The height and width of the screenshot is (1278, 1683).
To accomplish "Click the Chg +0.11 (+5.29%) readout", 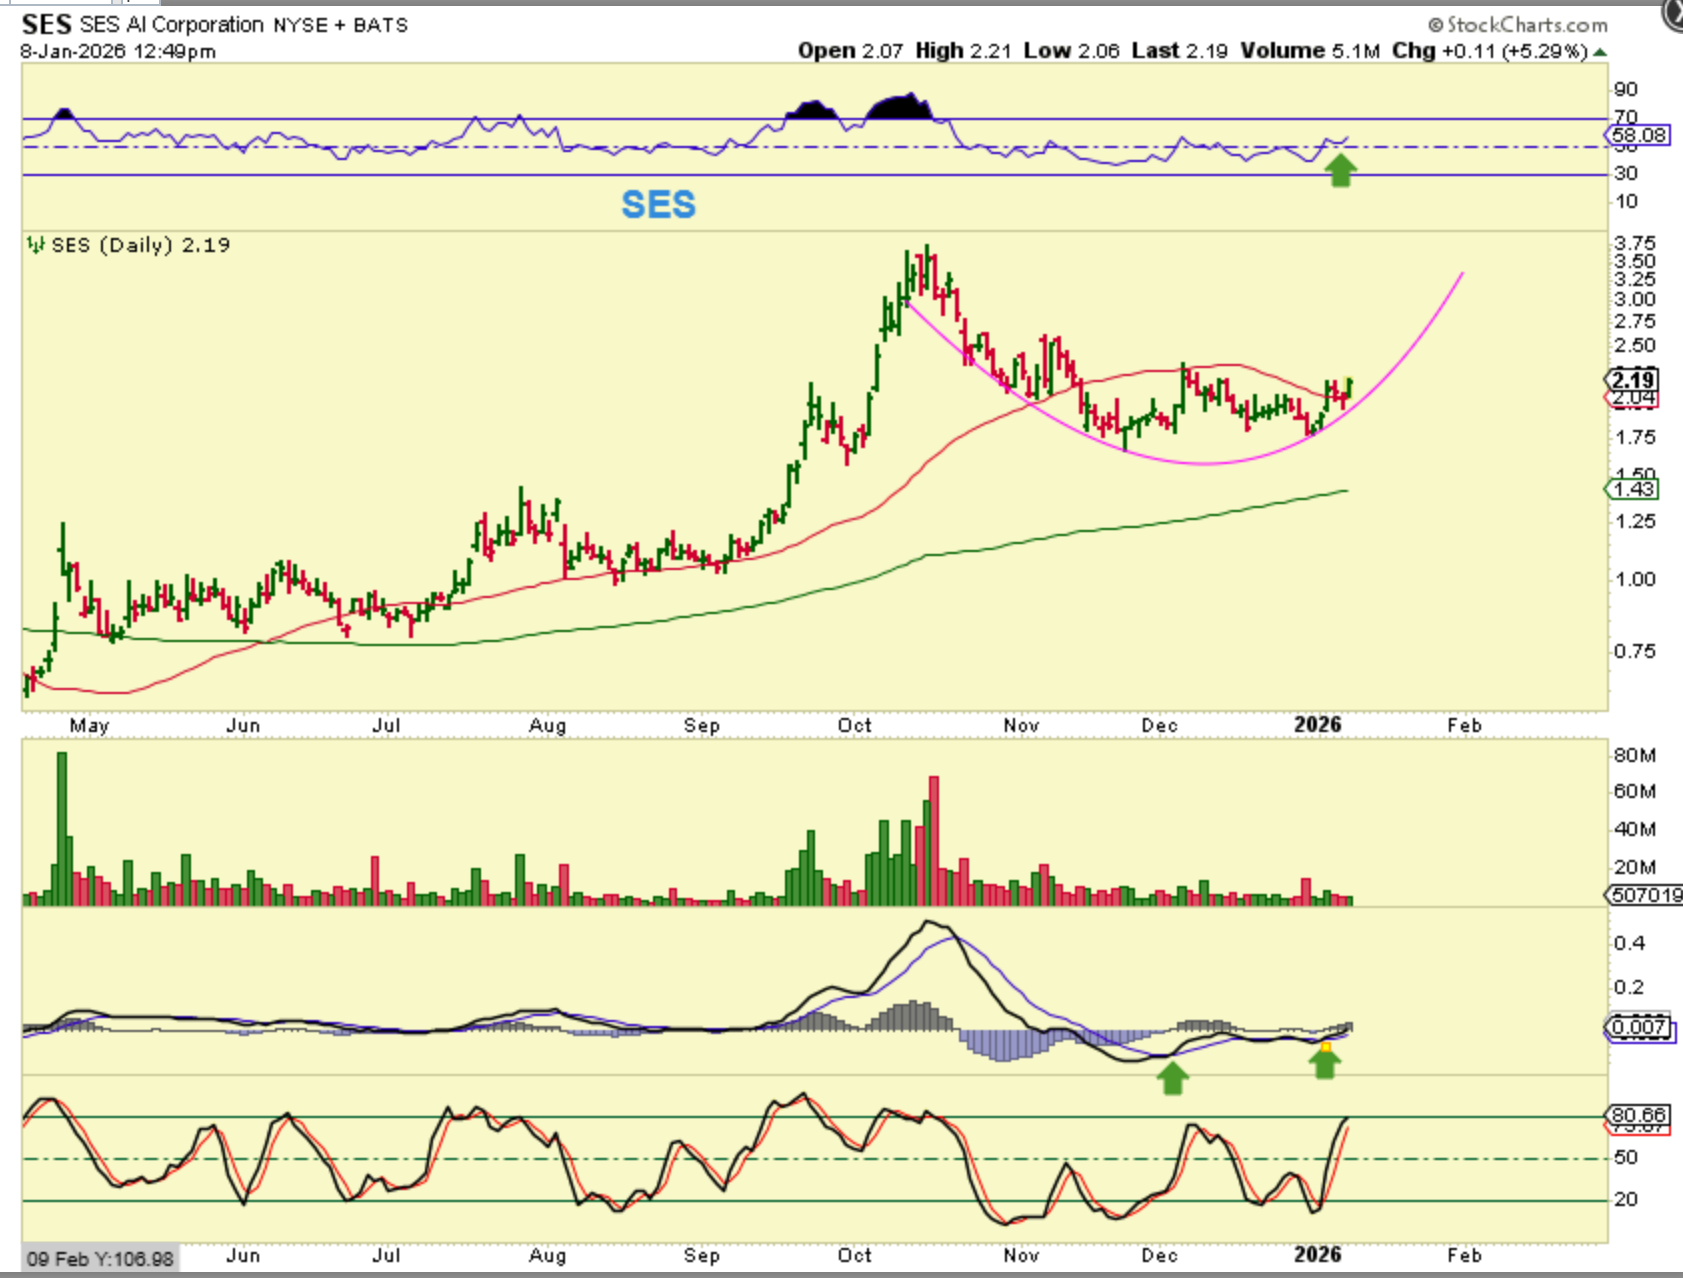I will (1489, 51).
